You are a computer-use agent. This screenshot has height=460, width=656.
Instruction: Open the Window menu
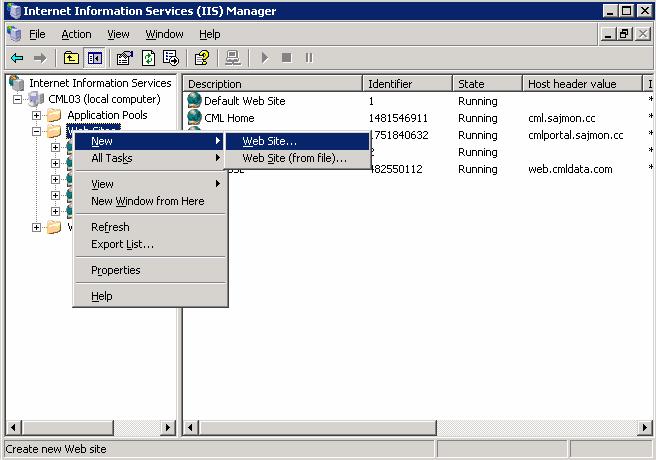(x=164, y=34)
